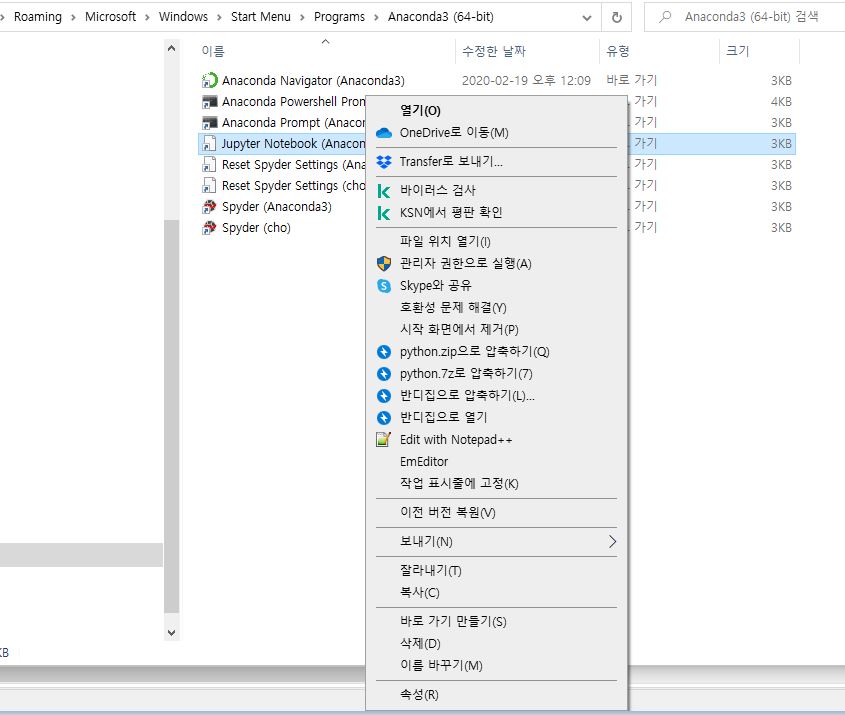The height and width of the screenshot is (715, 845).
Task: Click the admin shield icon
Action: [x=384, y=263]
